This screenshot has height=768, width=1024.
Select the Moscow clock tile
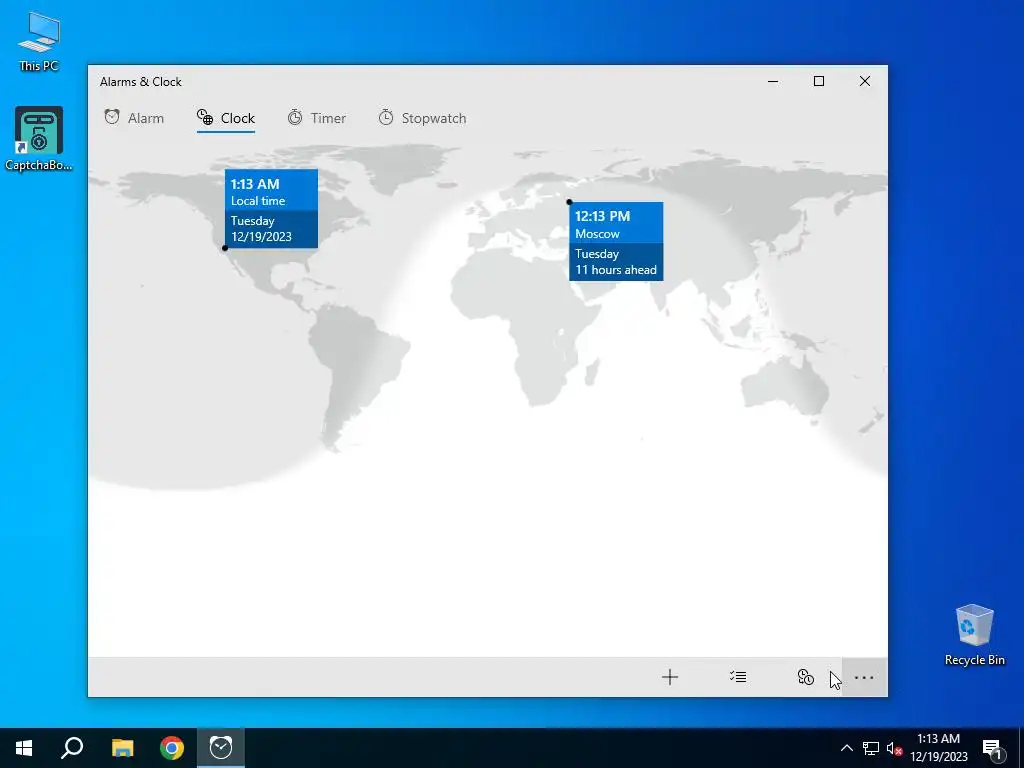[x=616, y=242]
